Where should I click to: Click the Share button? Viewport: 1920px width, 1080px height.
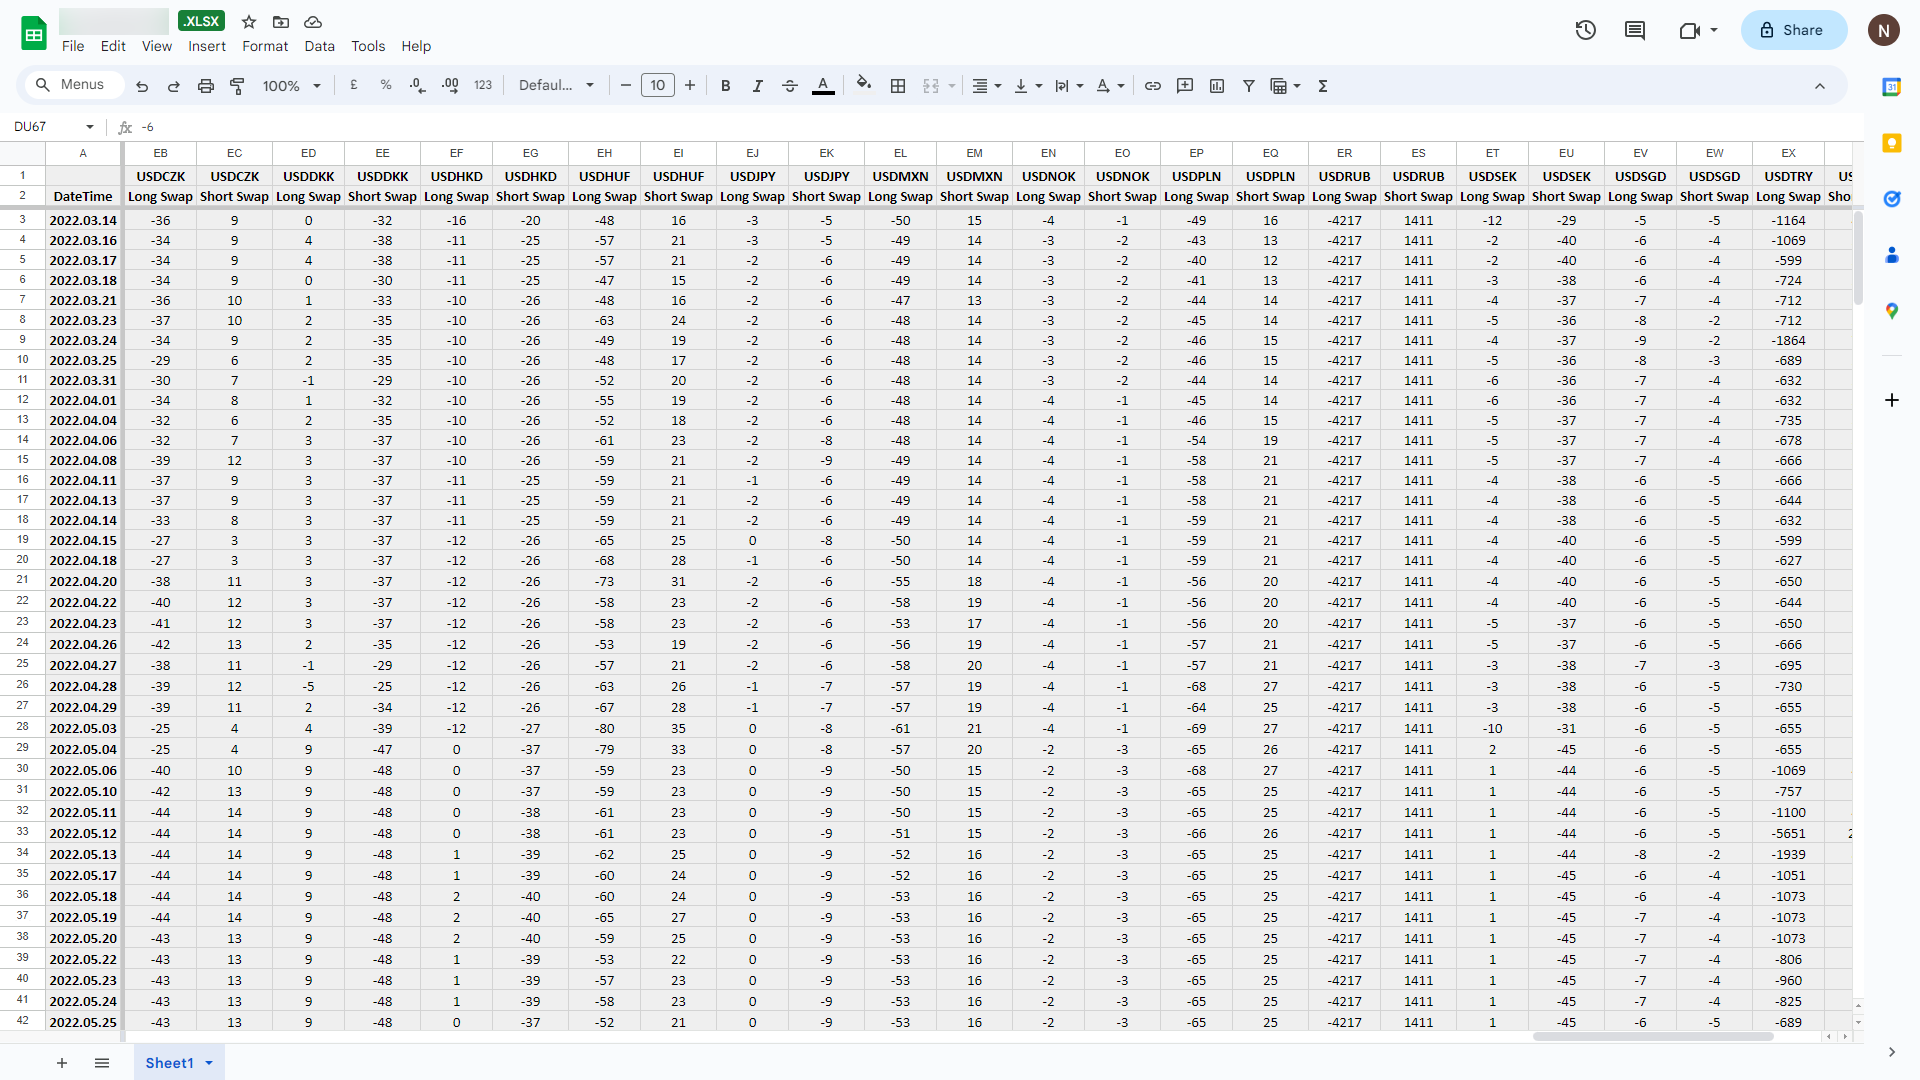1793,30
